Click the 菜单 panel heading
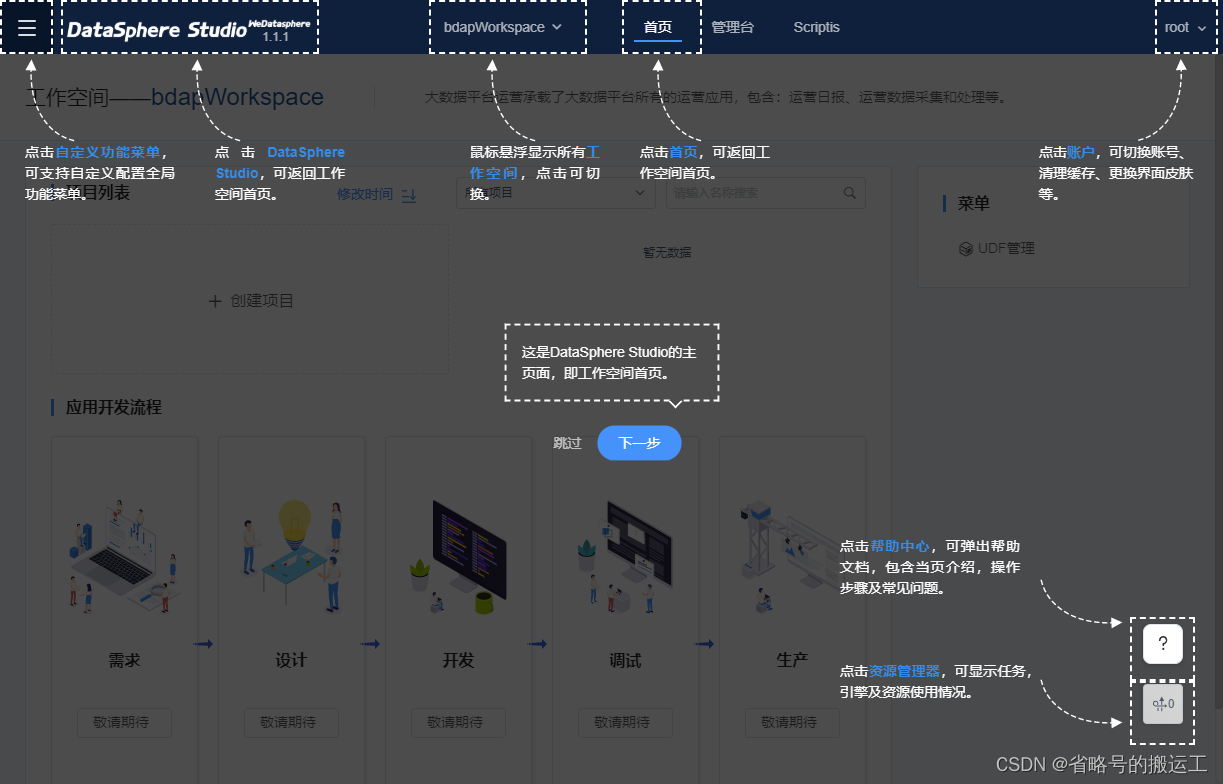1223x784 pixels. click(973, 203)
